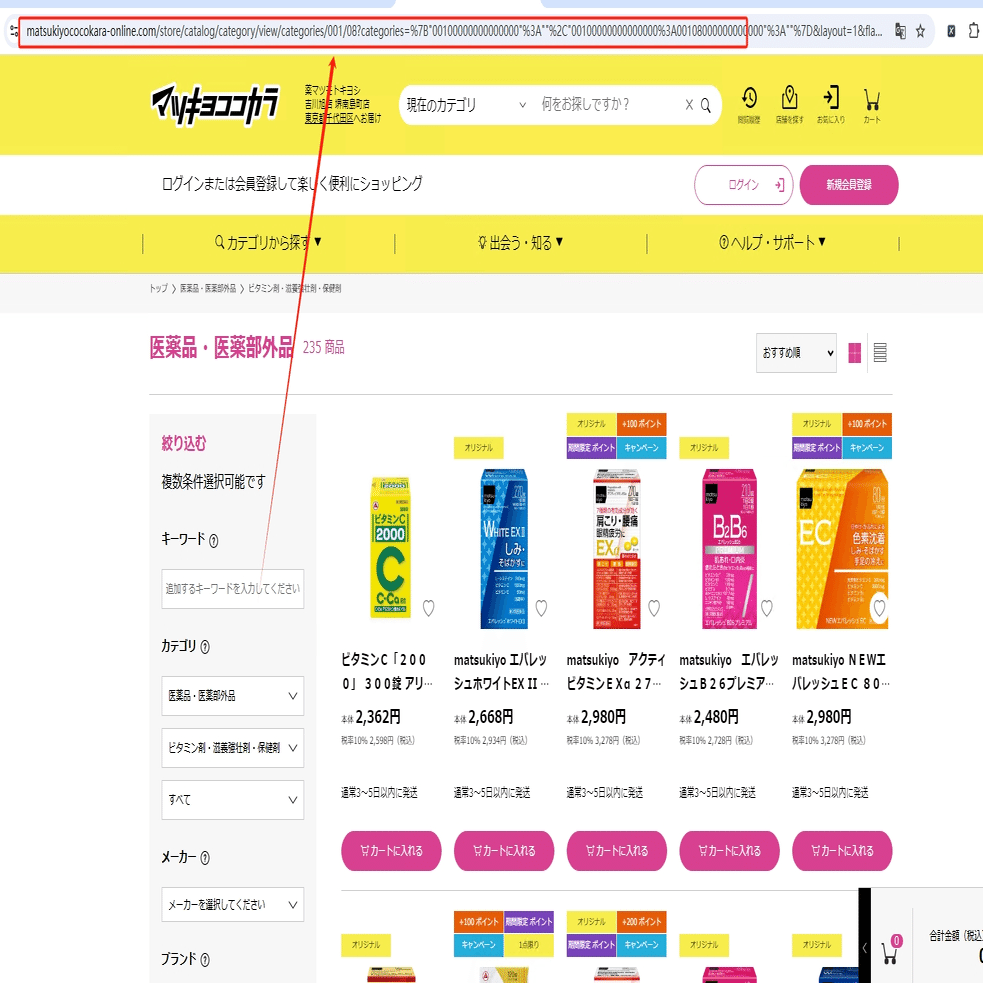Favorite the ビタミンC 2000 product heart
Screen dimensions: 983x983
pos(428,608)
